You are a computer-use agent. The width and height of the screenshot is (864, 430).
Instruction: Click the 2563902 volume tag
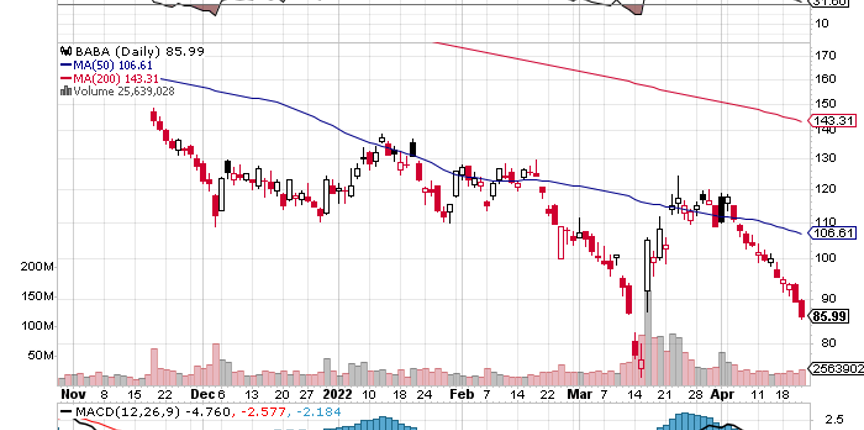point(836,369)
